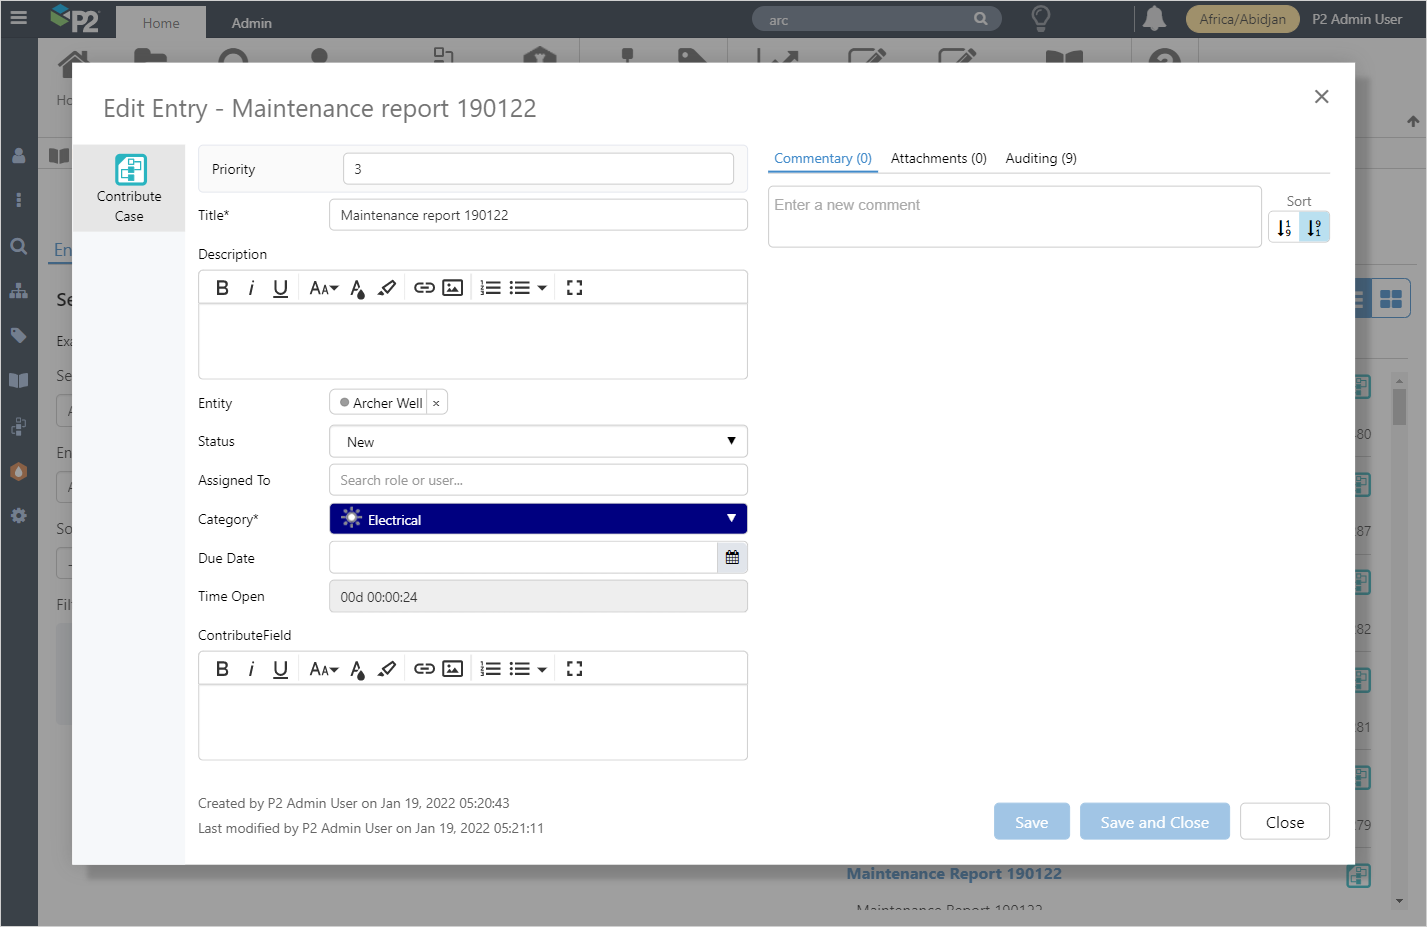Viewport: 1427px width, 927px height.
Task: Expand the Description editor to fullscreen
Action: point(574,288)
